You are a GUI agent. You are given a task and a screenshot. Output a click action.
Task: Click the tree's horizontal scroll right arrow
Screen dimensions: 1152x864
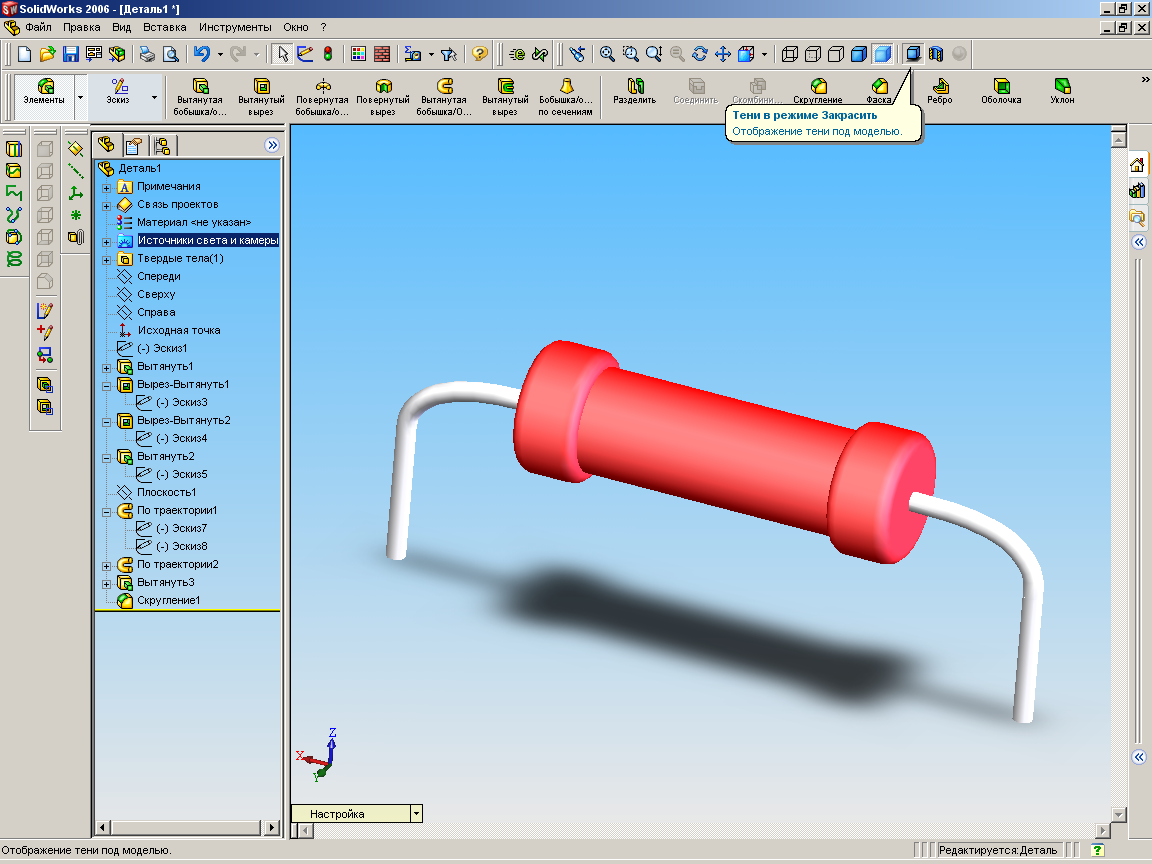click(272, 827)
